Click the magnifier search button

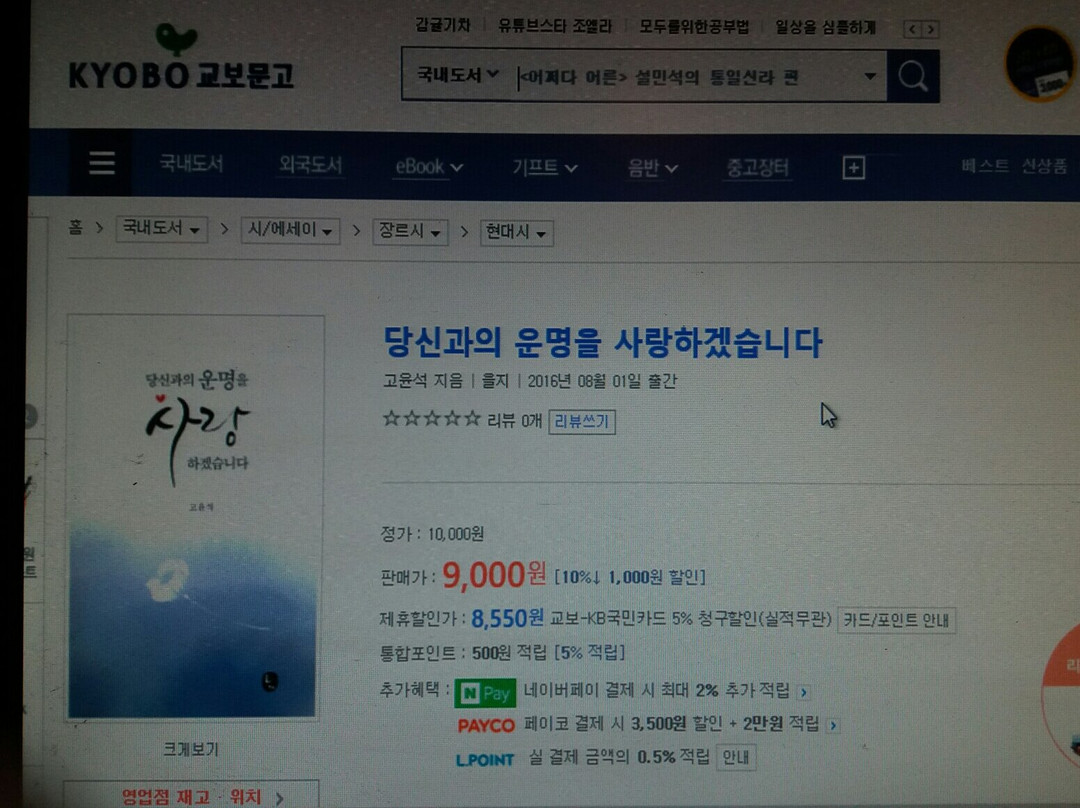coord(913,76)
